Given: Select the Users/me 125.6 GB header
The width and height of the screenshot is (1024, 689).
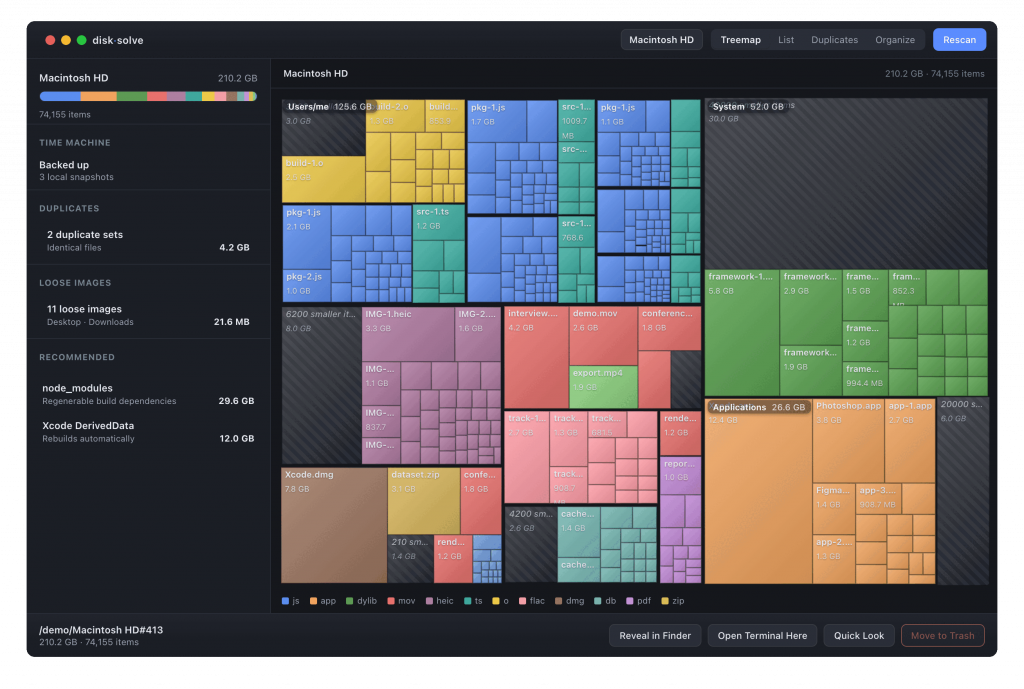Looking at the screenshot, I should [x=329, y=106].
